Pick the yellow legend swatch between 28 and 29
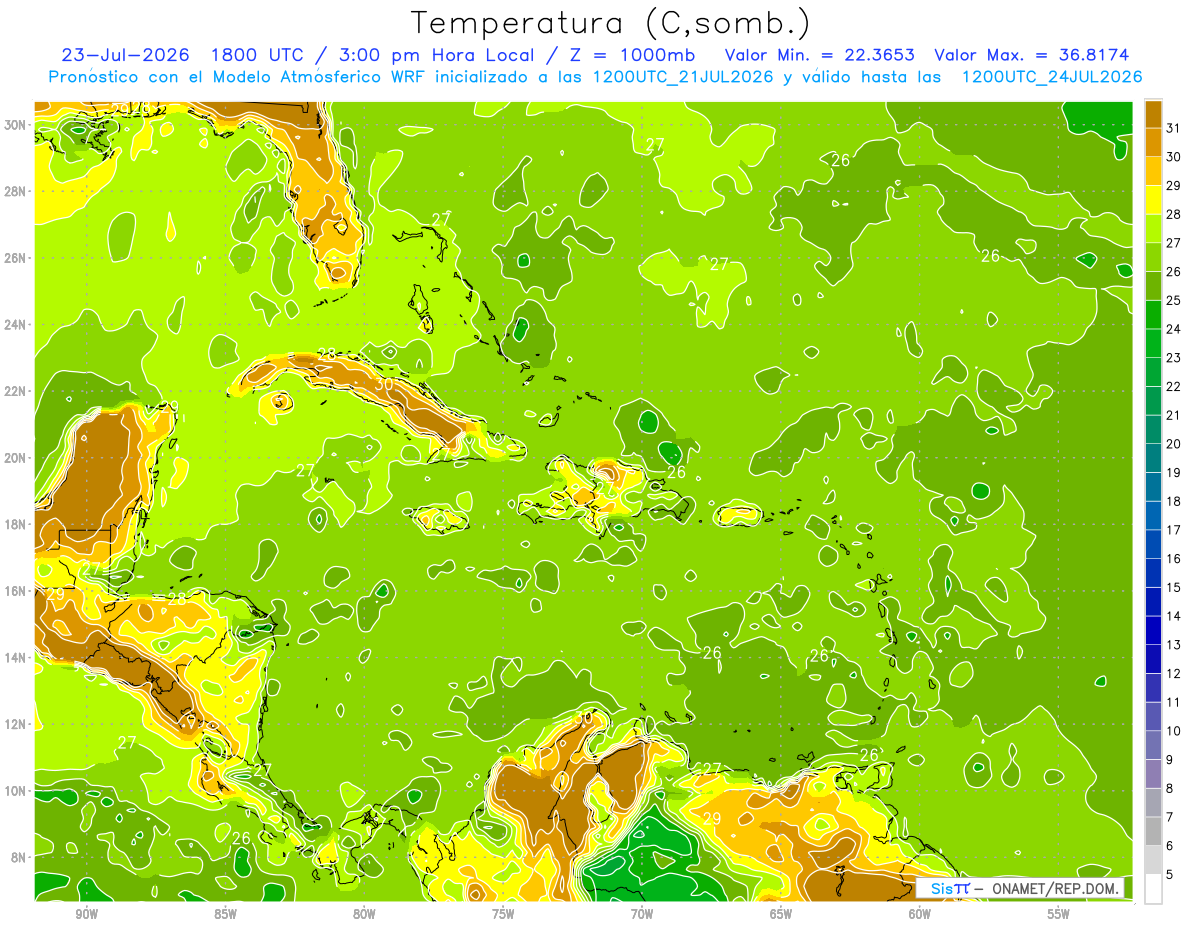The height and width of the screenshot is (927, 1200). pyautogui.click(x=1153, y=200)
